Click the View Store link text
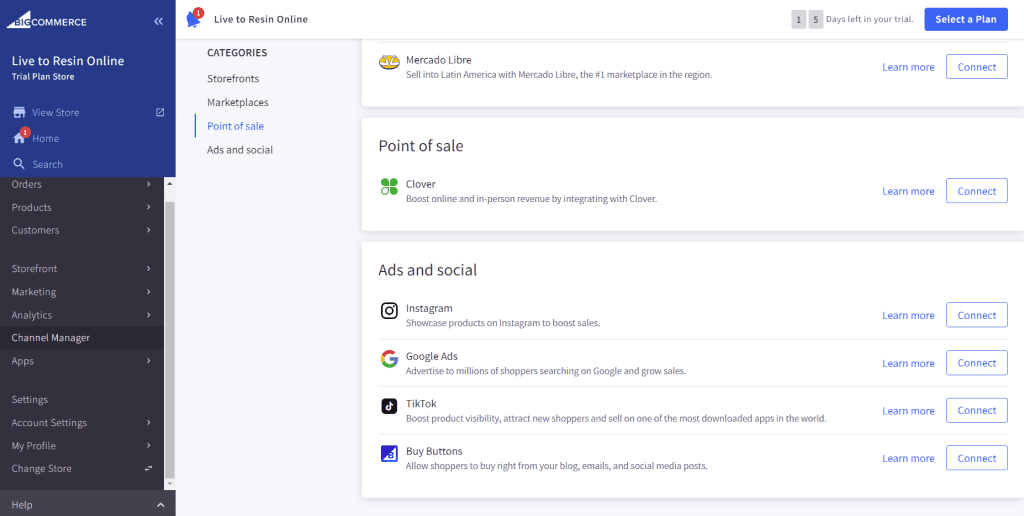The width and height of the screenshot is (1024, 516). point(56,112)
